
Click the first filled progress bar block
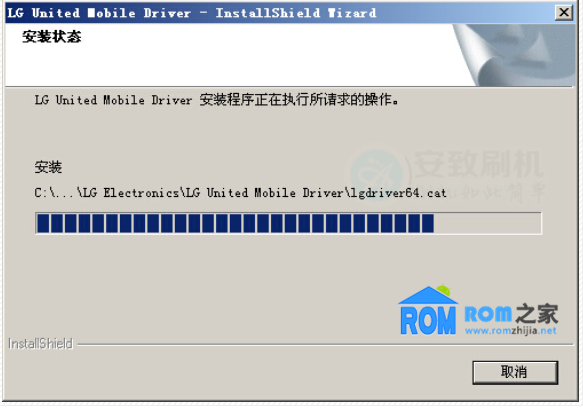pos(43,223)
